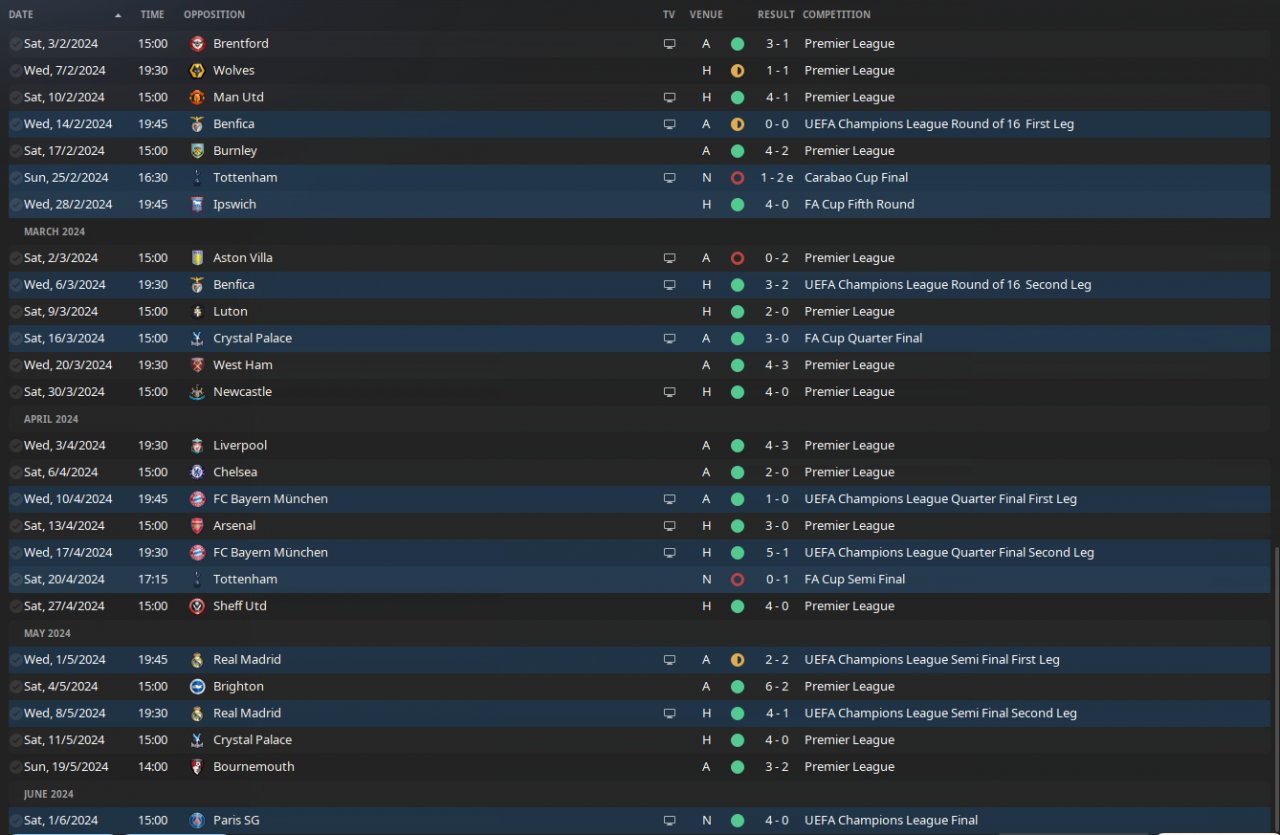
Task: Click the TV broadcast icon on Arsenal row
Action: [x=669, y=526]
